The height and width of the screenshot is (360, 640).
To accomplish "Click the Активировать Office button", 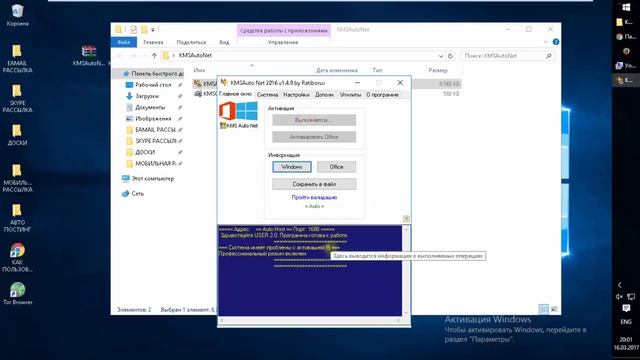I will point(314,137).
